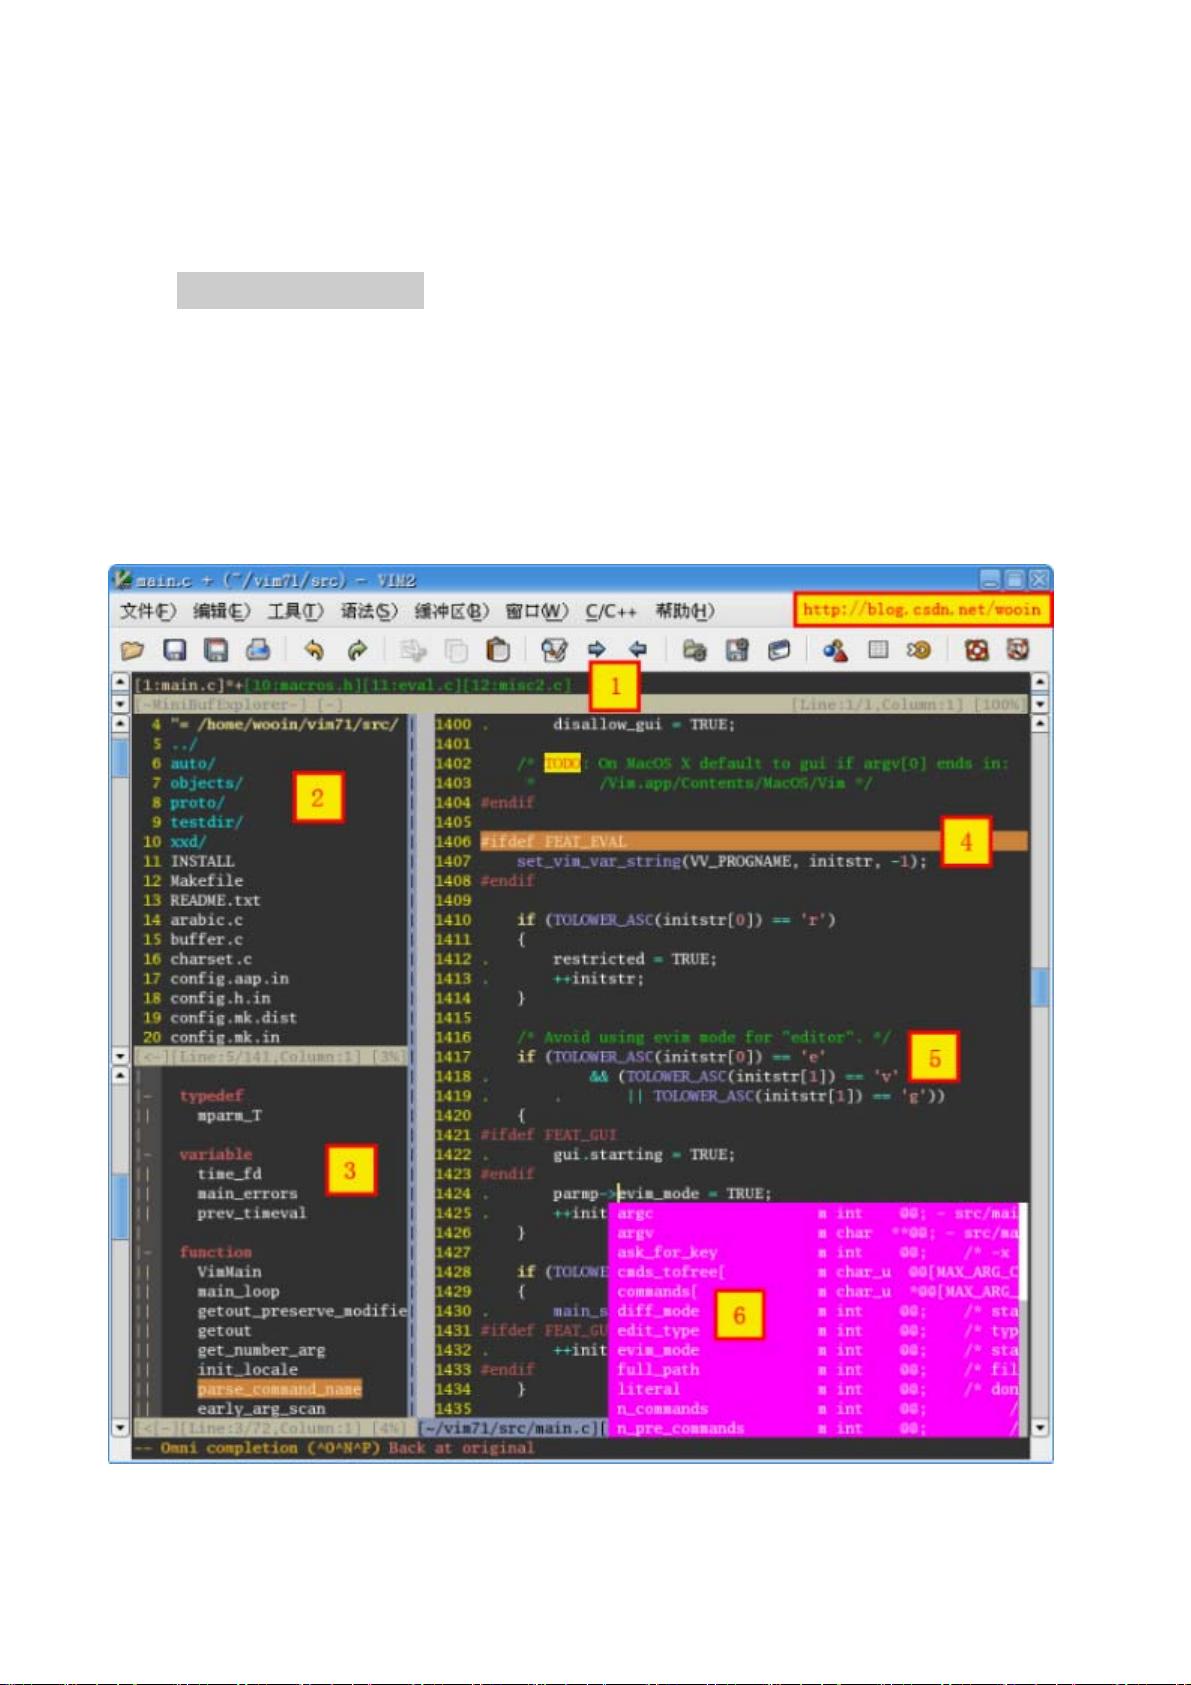Switch to the 12:misc2.c buffer tab
This screenshot has height=1685, width=1191.
(517, 685)
